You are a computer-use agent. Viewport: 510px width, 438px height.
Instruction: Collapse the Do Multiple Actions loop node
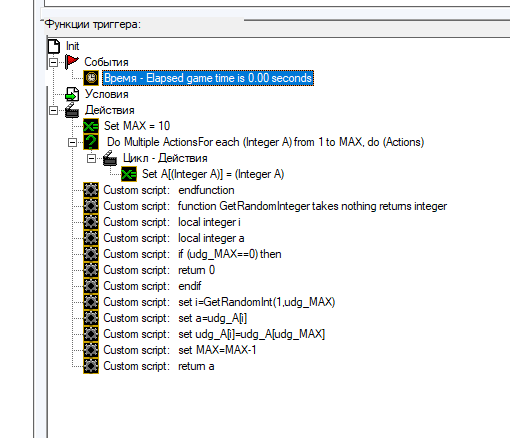tap(72, 143)
